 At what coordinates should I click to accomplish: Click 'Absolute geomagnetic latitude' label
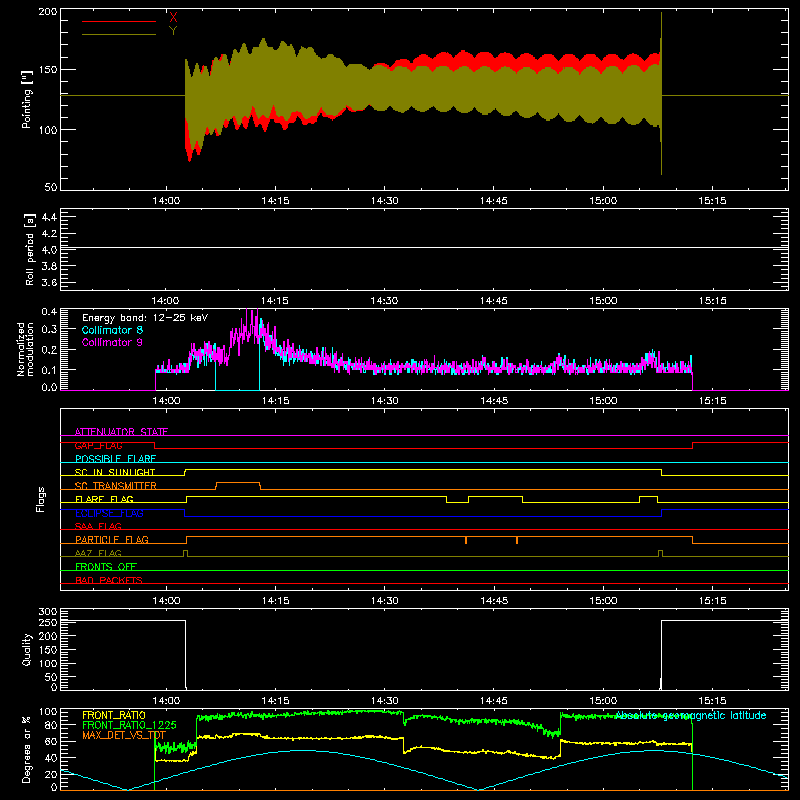(x=691, y=715)
